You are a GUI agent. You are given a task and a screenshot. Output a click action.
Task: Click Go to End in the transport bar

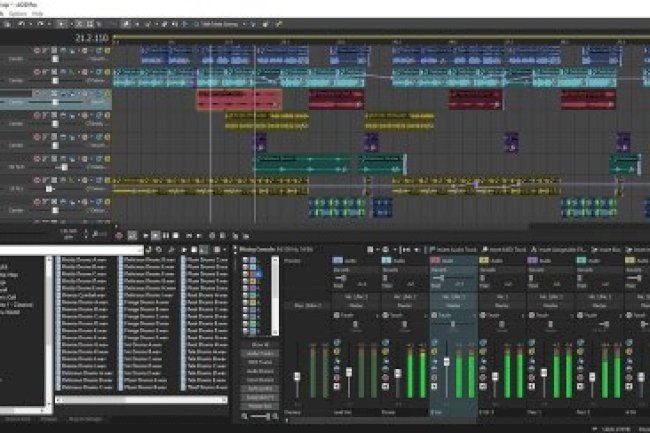[x=199, y=236]
